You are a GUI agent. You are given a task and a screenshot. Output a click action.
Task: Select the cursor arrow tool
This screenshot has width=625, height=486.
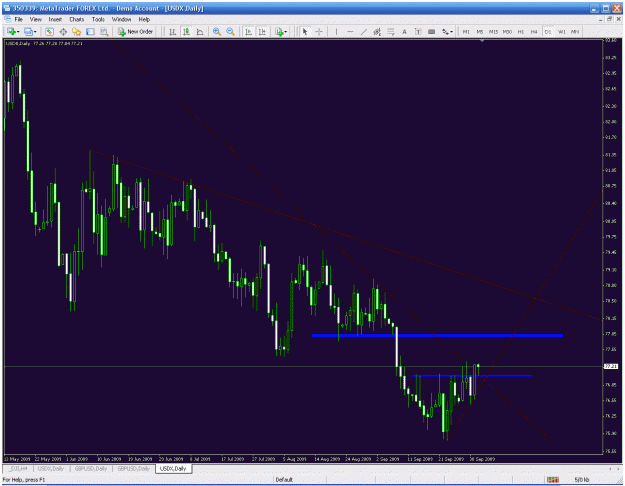pos(305,31)
